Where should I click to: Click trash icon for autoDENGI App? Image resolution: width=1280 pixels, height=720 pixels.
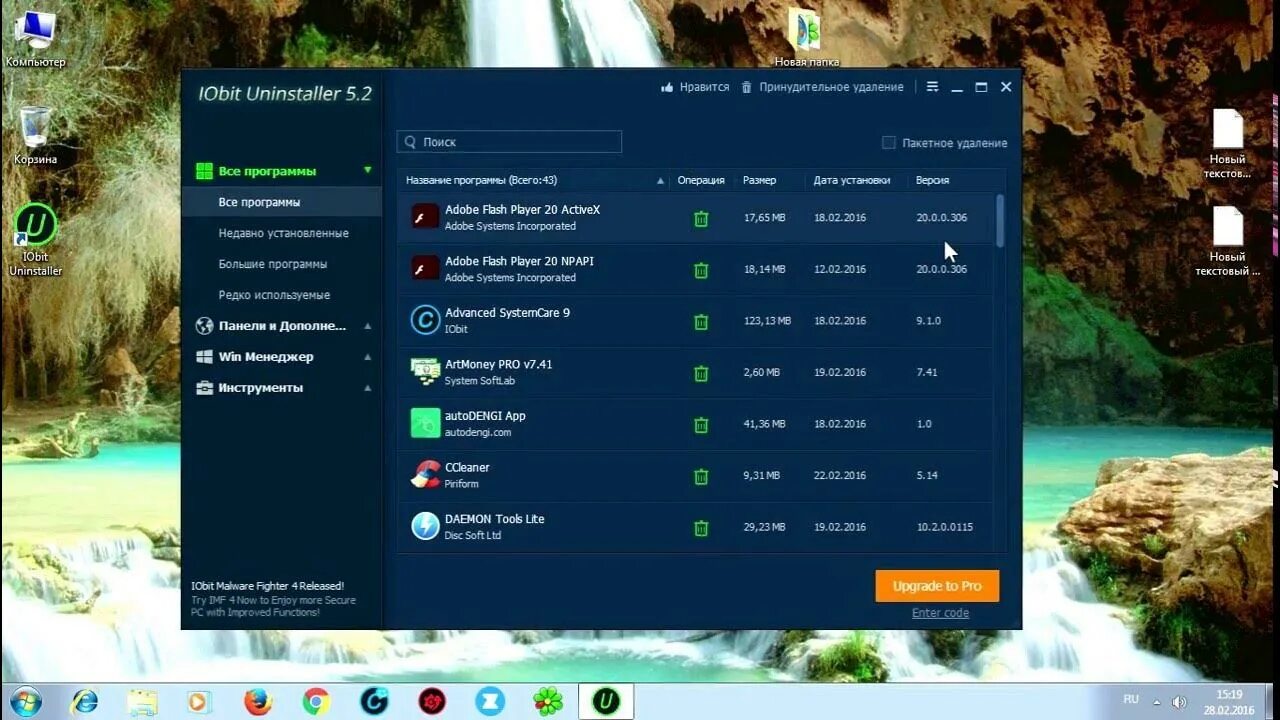[x=701, y=424]
